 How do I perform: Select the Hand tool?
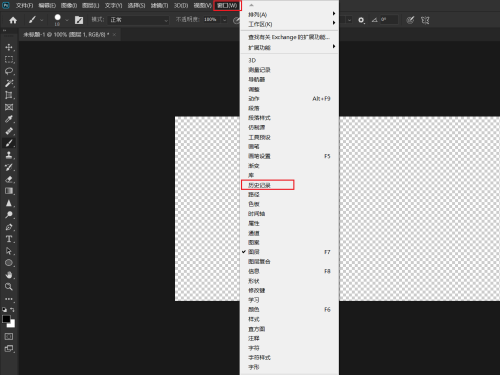coord(9,275)
